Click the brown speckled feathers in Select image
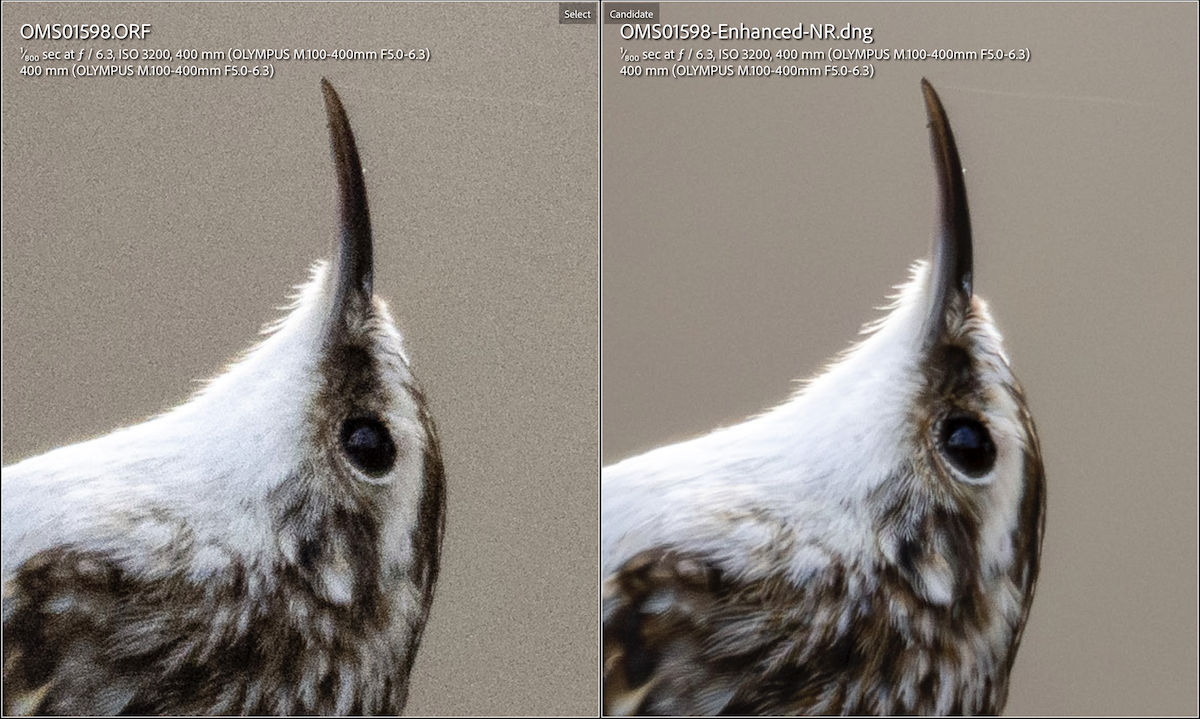Image resolution: width=1200 pixels, height=719 pixels. [150, 620]
